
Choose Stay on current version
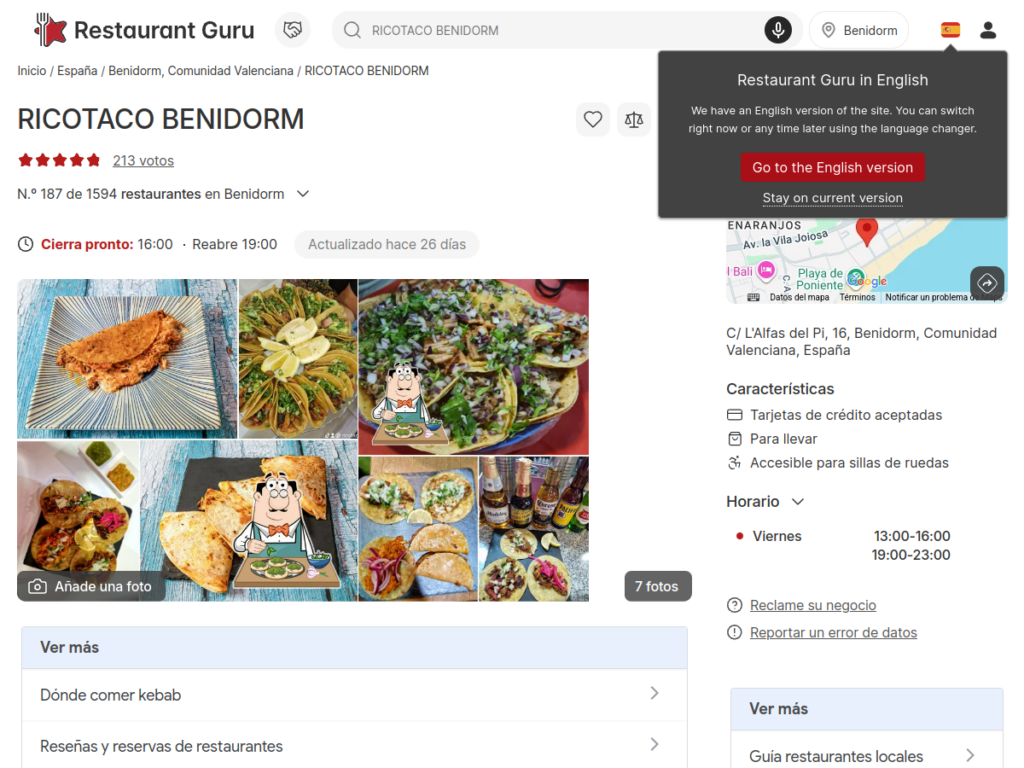tap(833, 198)
